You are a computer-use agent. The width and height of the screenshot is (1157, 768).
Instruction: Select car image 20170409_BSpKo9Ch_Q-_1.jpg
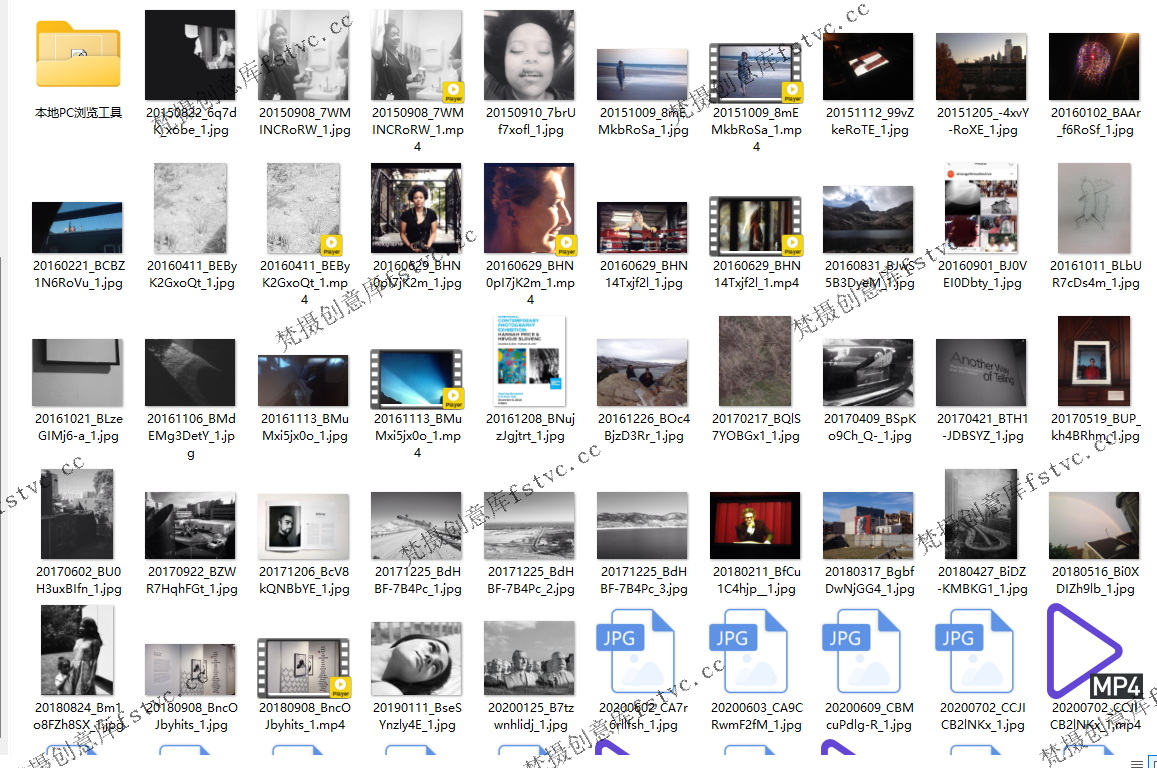point(868,373)
